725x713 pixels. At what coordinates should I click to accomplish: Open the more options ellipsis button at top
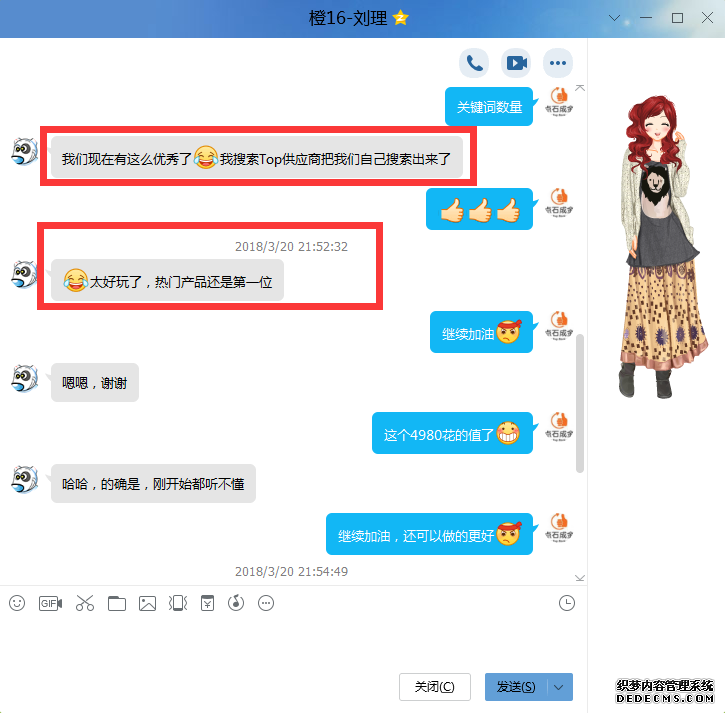[x=558, y=63]
